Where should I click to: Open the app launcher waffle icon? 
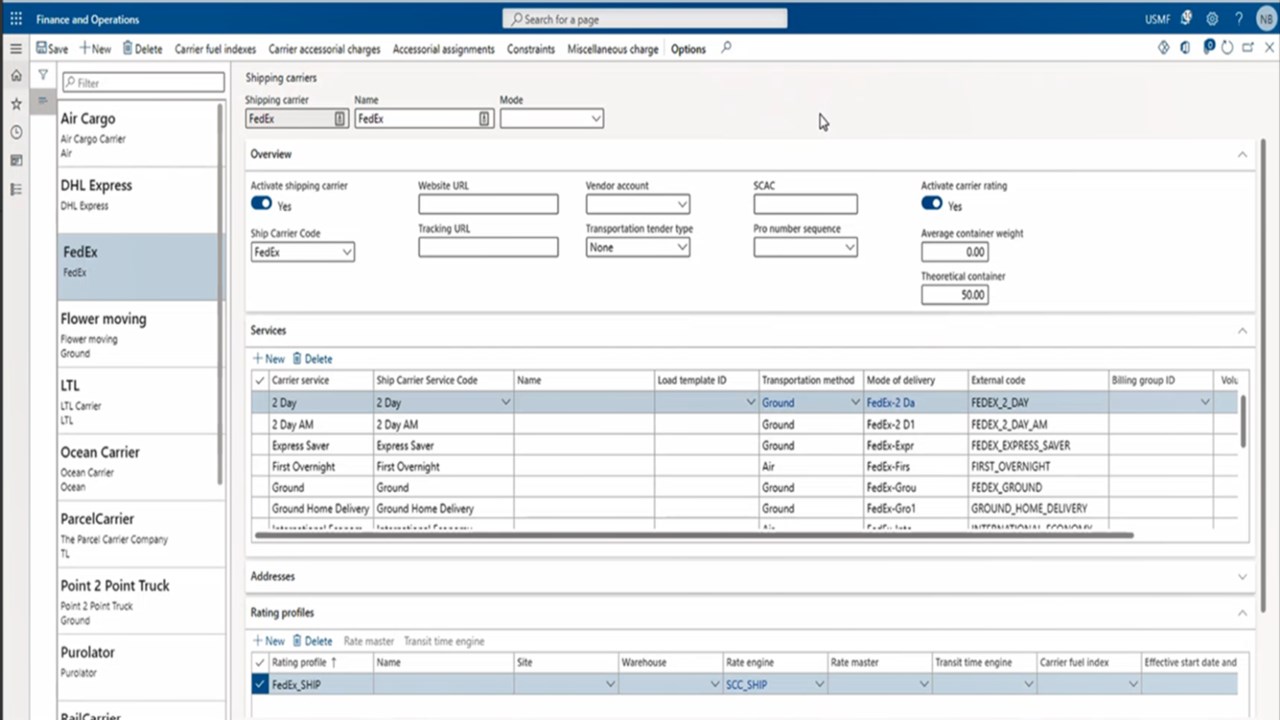click(15, 19)
